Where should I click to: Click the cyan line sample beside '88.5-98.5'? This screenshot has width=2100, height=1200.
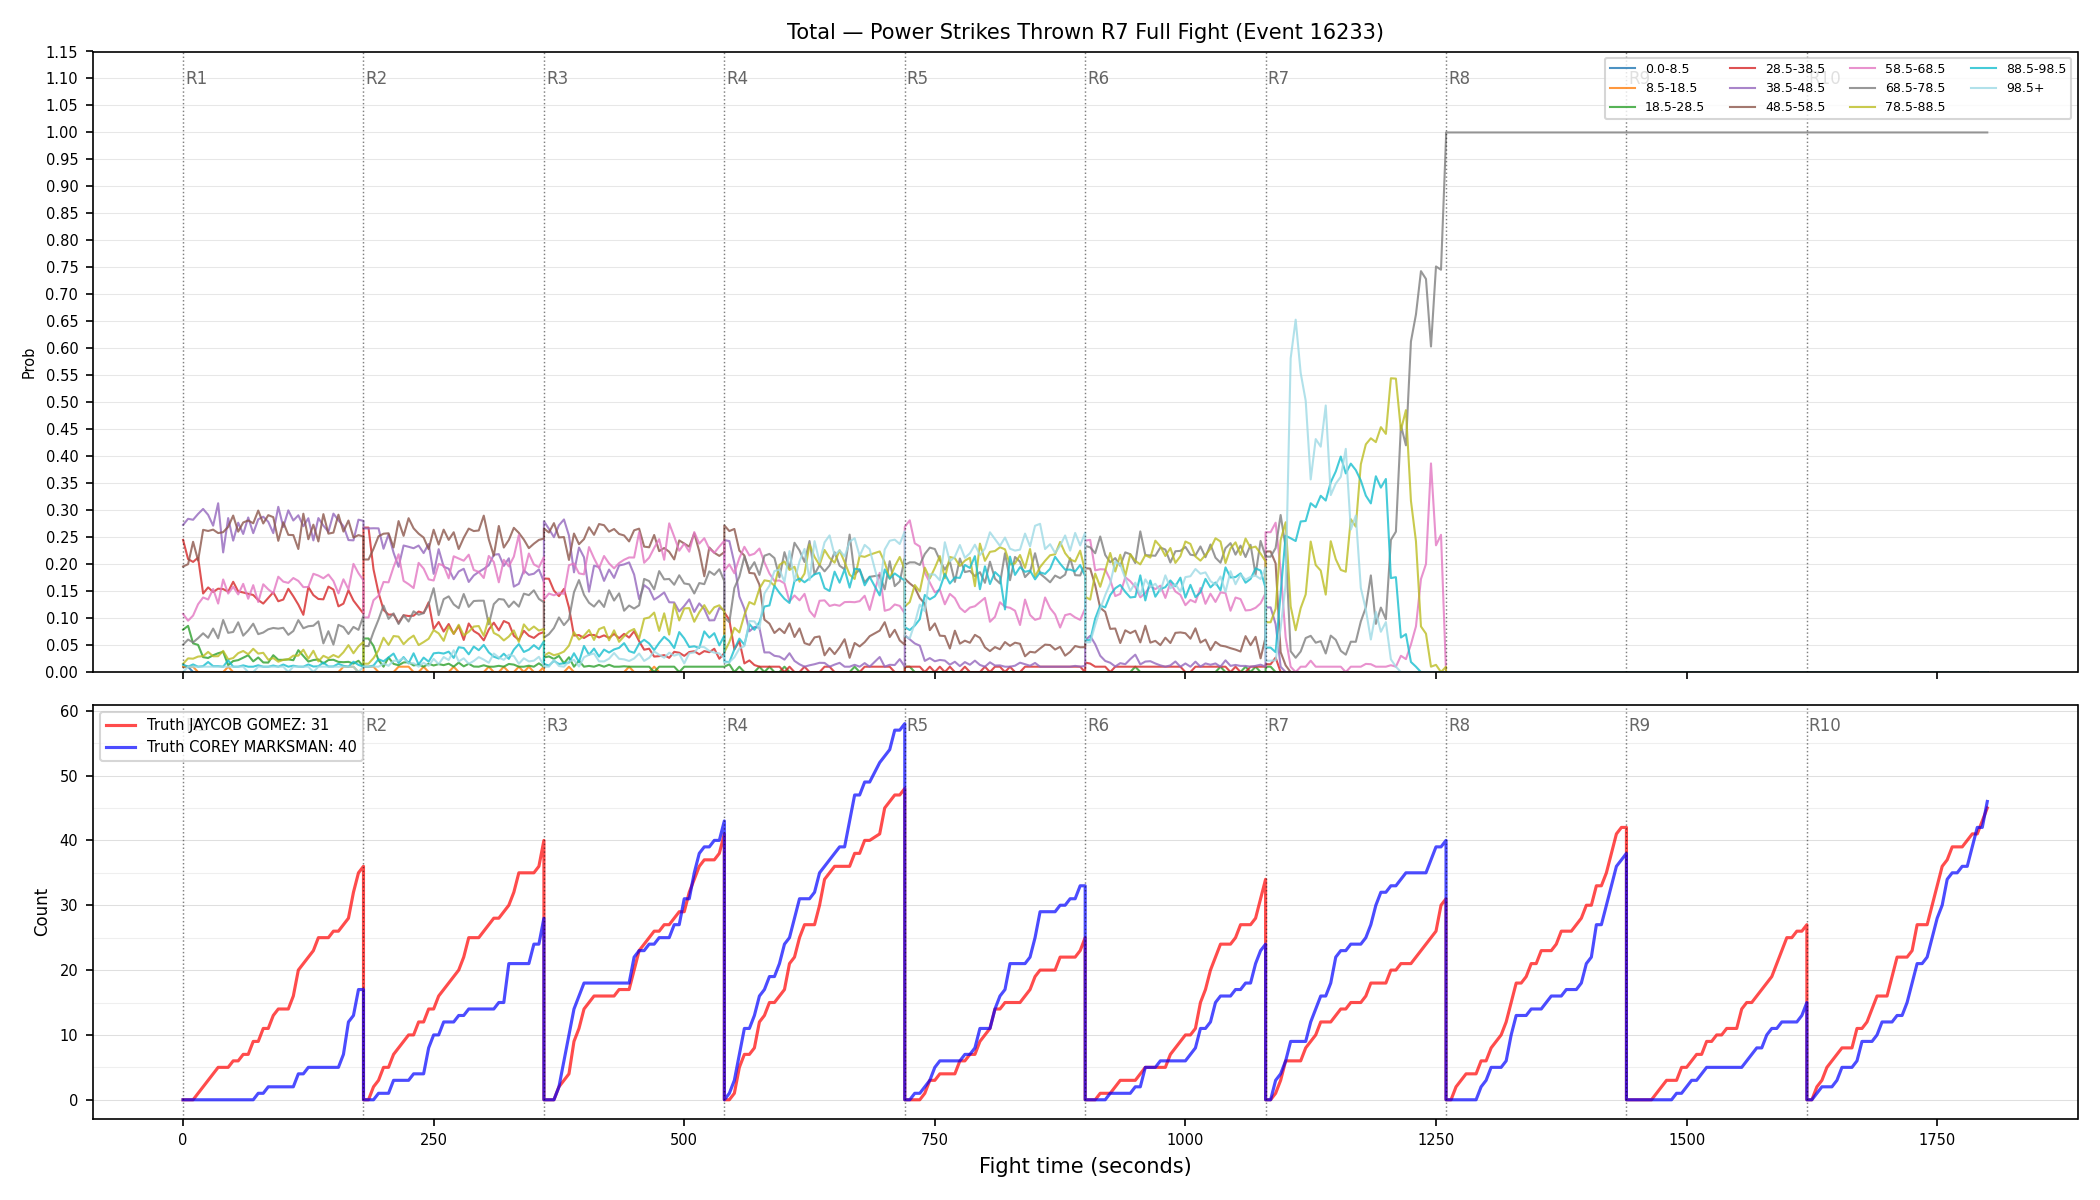(x=1983, y=69)
